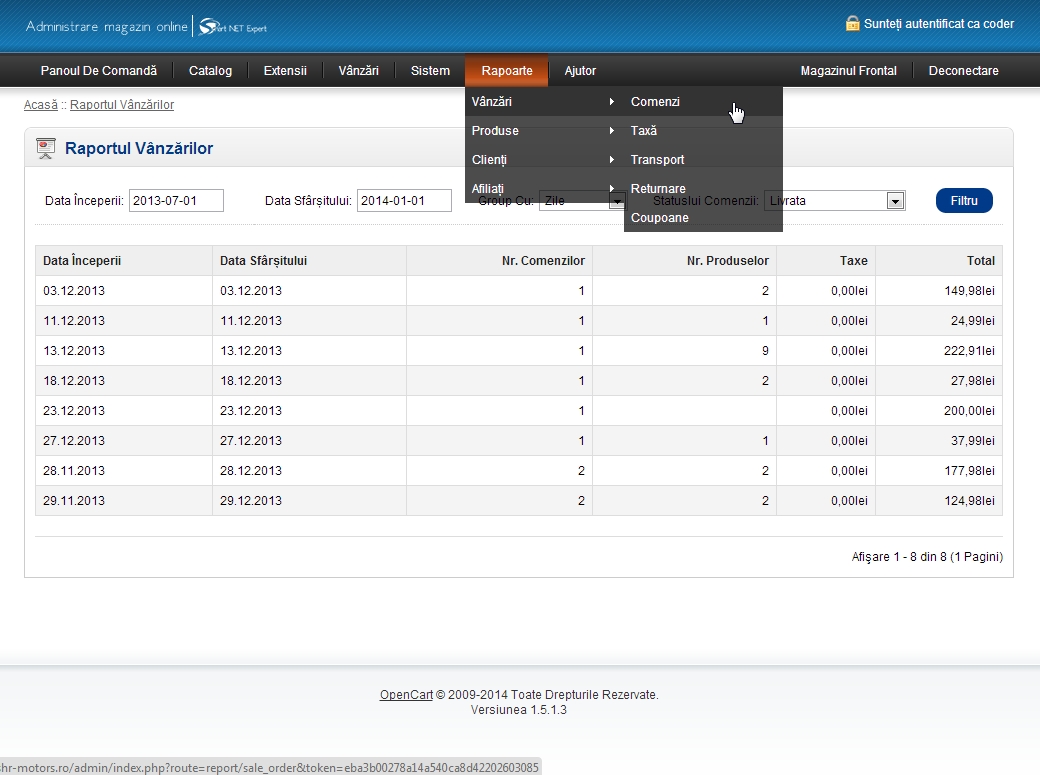
Task: Select Comenzi from the sales submenu
Action: coord(655,102)
